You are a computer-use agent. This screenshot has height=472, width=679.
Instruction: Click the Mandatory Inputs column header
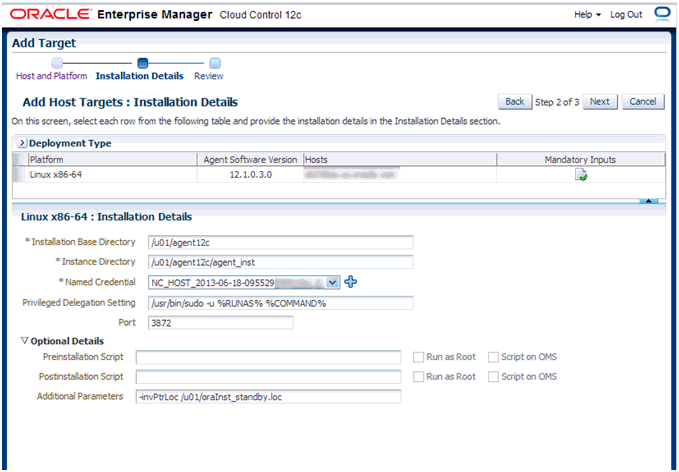(x=581, y=159)
